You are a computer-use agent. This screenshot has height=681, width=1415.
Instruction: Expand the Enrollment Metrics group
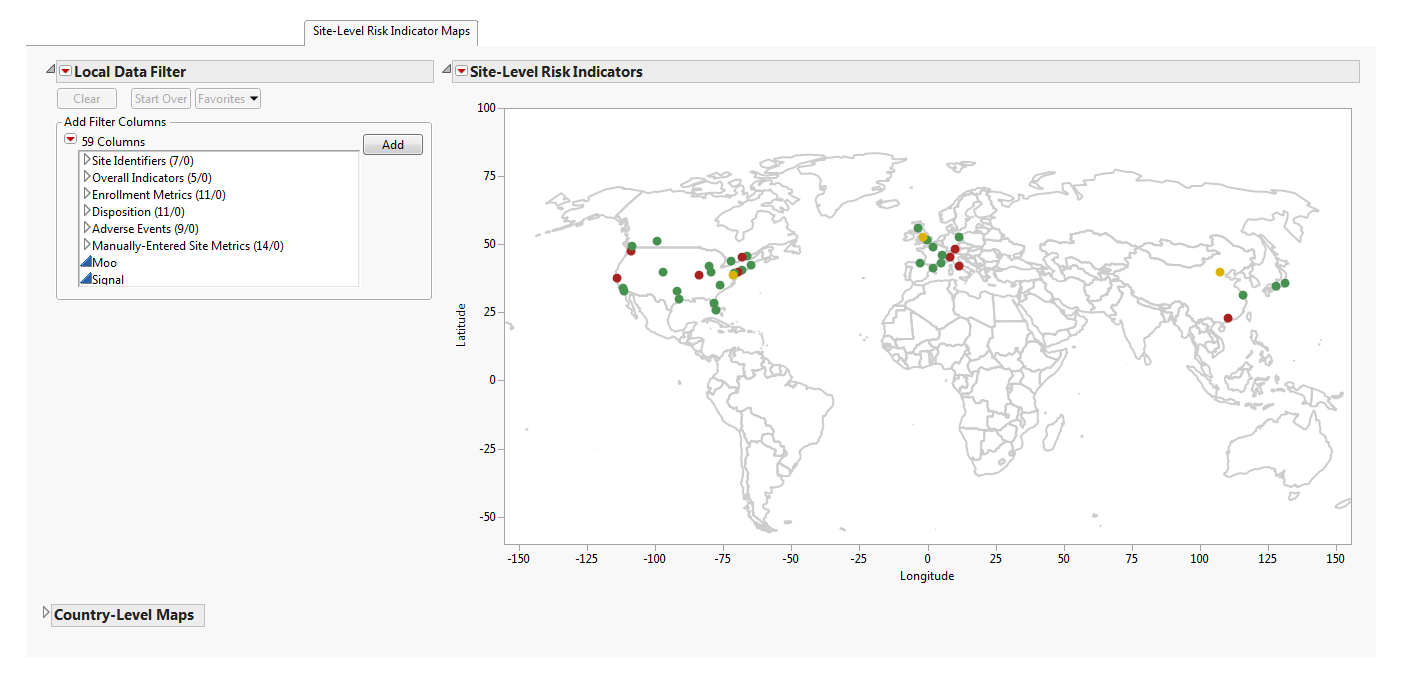click(x=87, y=194)
